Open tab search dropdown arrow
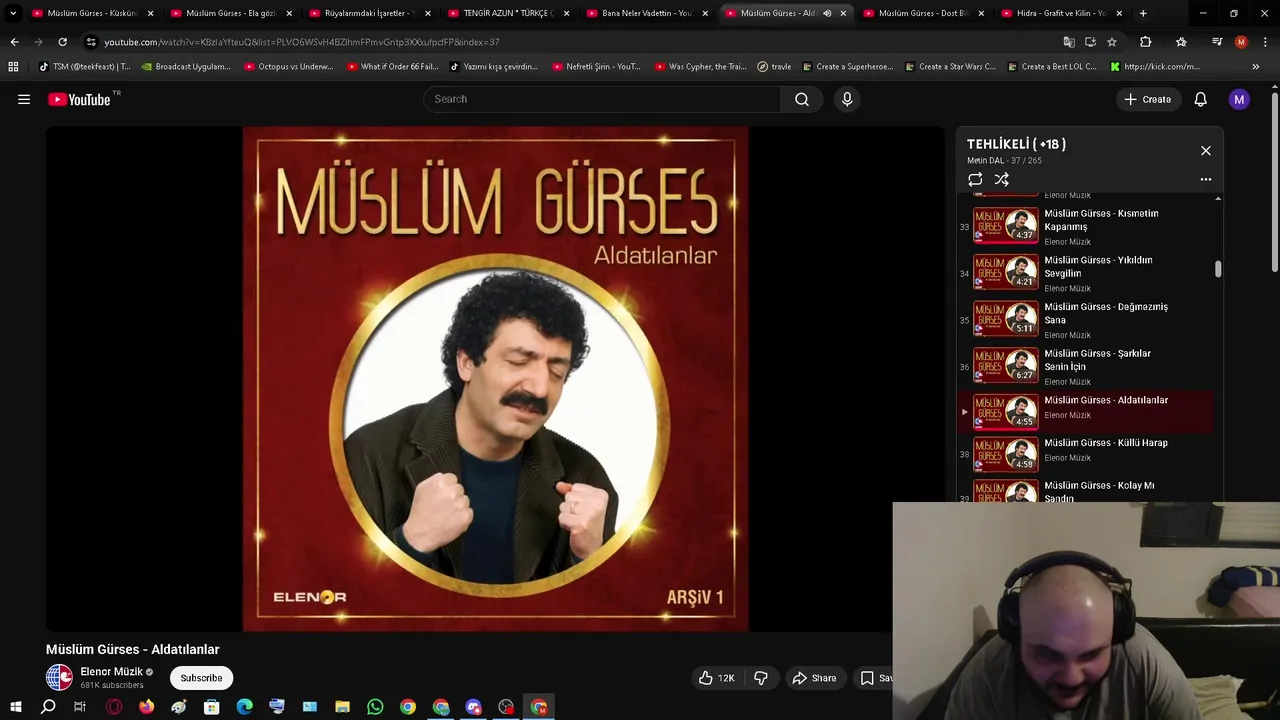Viewport: 1280px width, 720px height. pyautogui.click(x=13, y=13)
